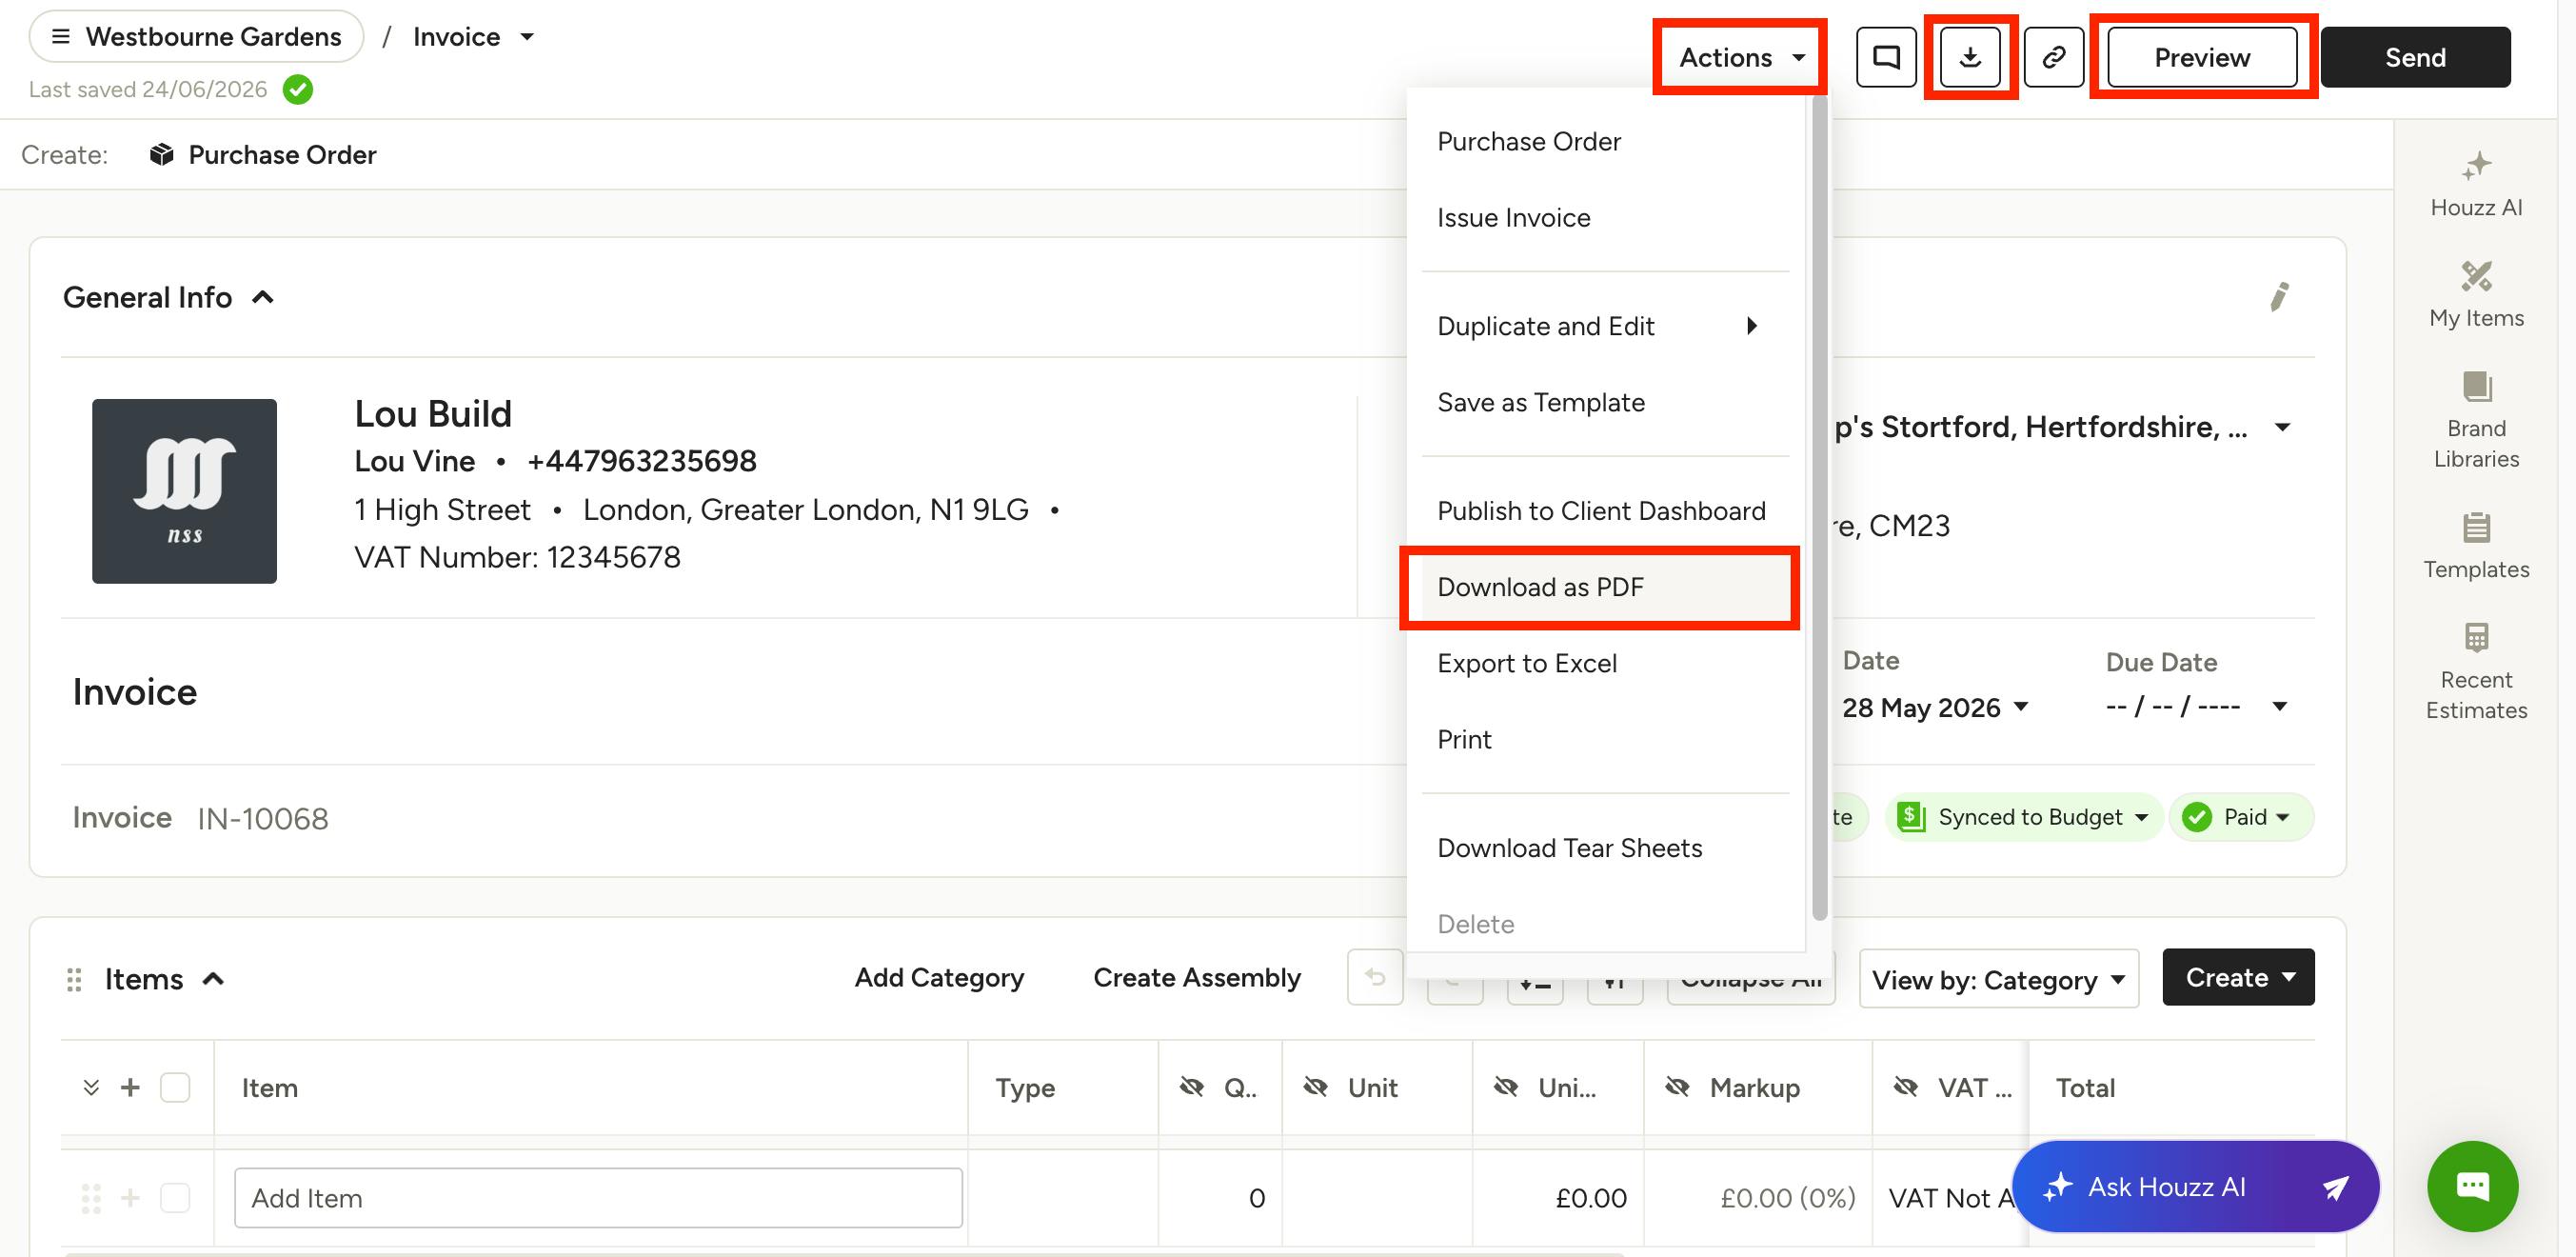
Task: Toggle visibility of the VAT column
Action: pos(1905,1087)
